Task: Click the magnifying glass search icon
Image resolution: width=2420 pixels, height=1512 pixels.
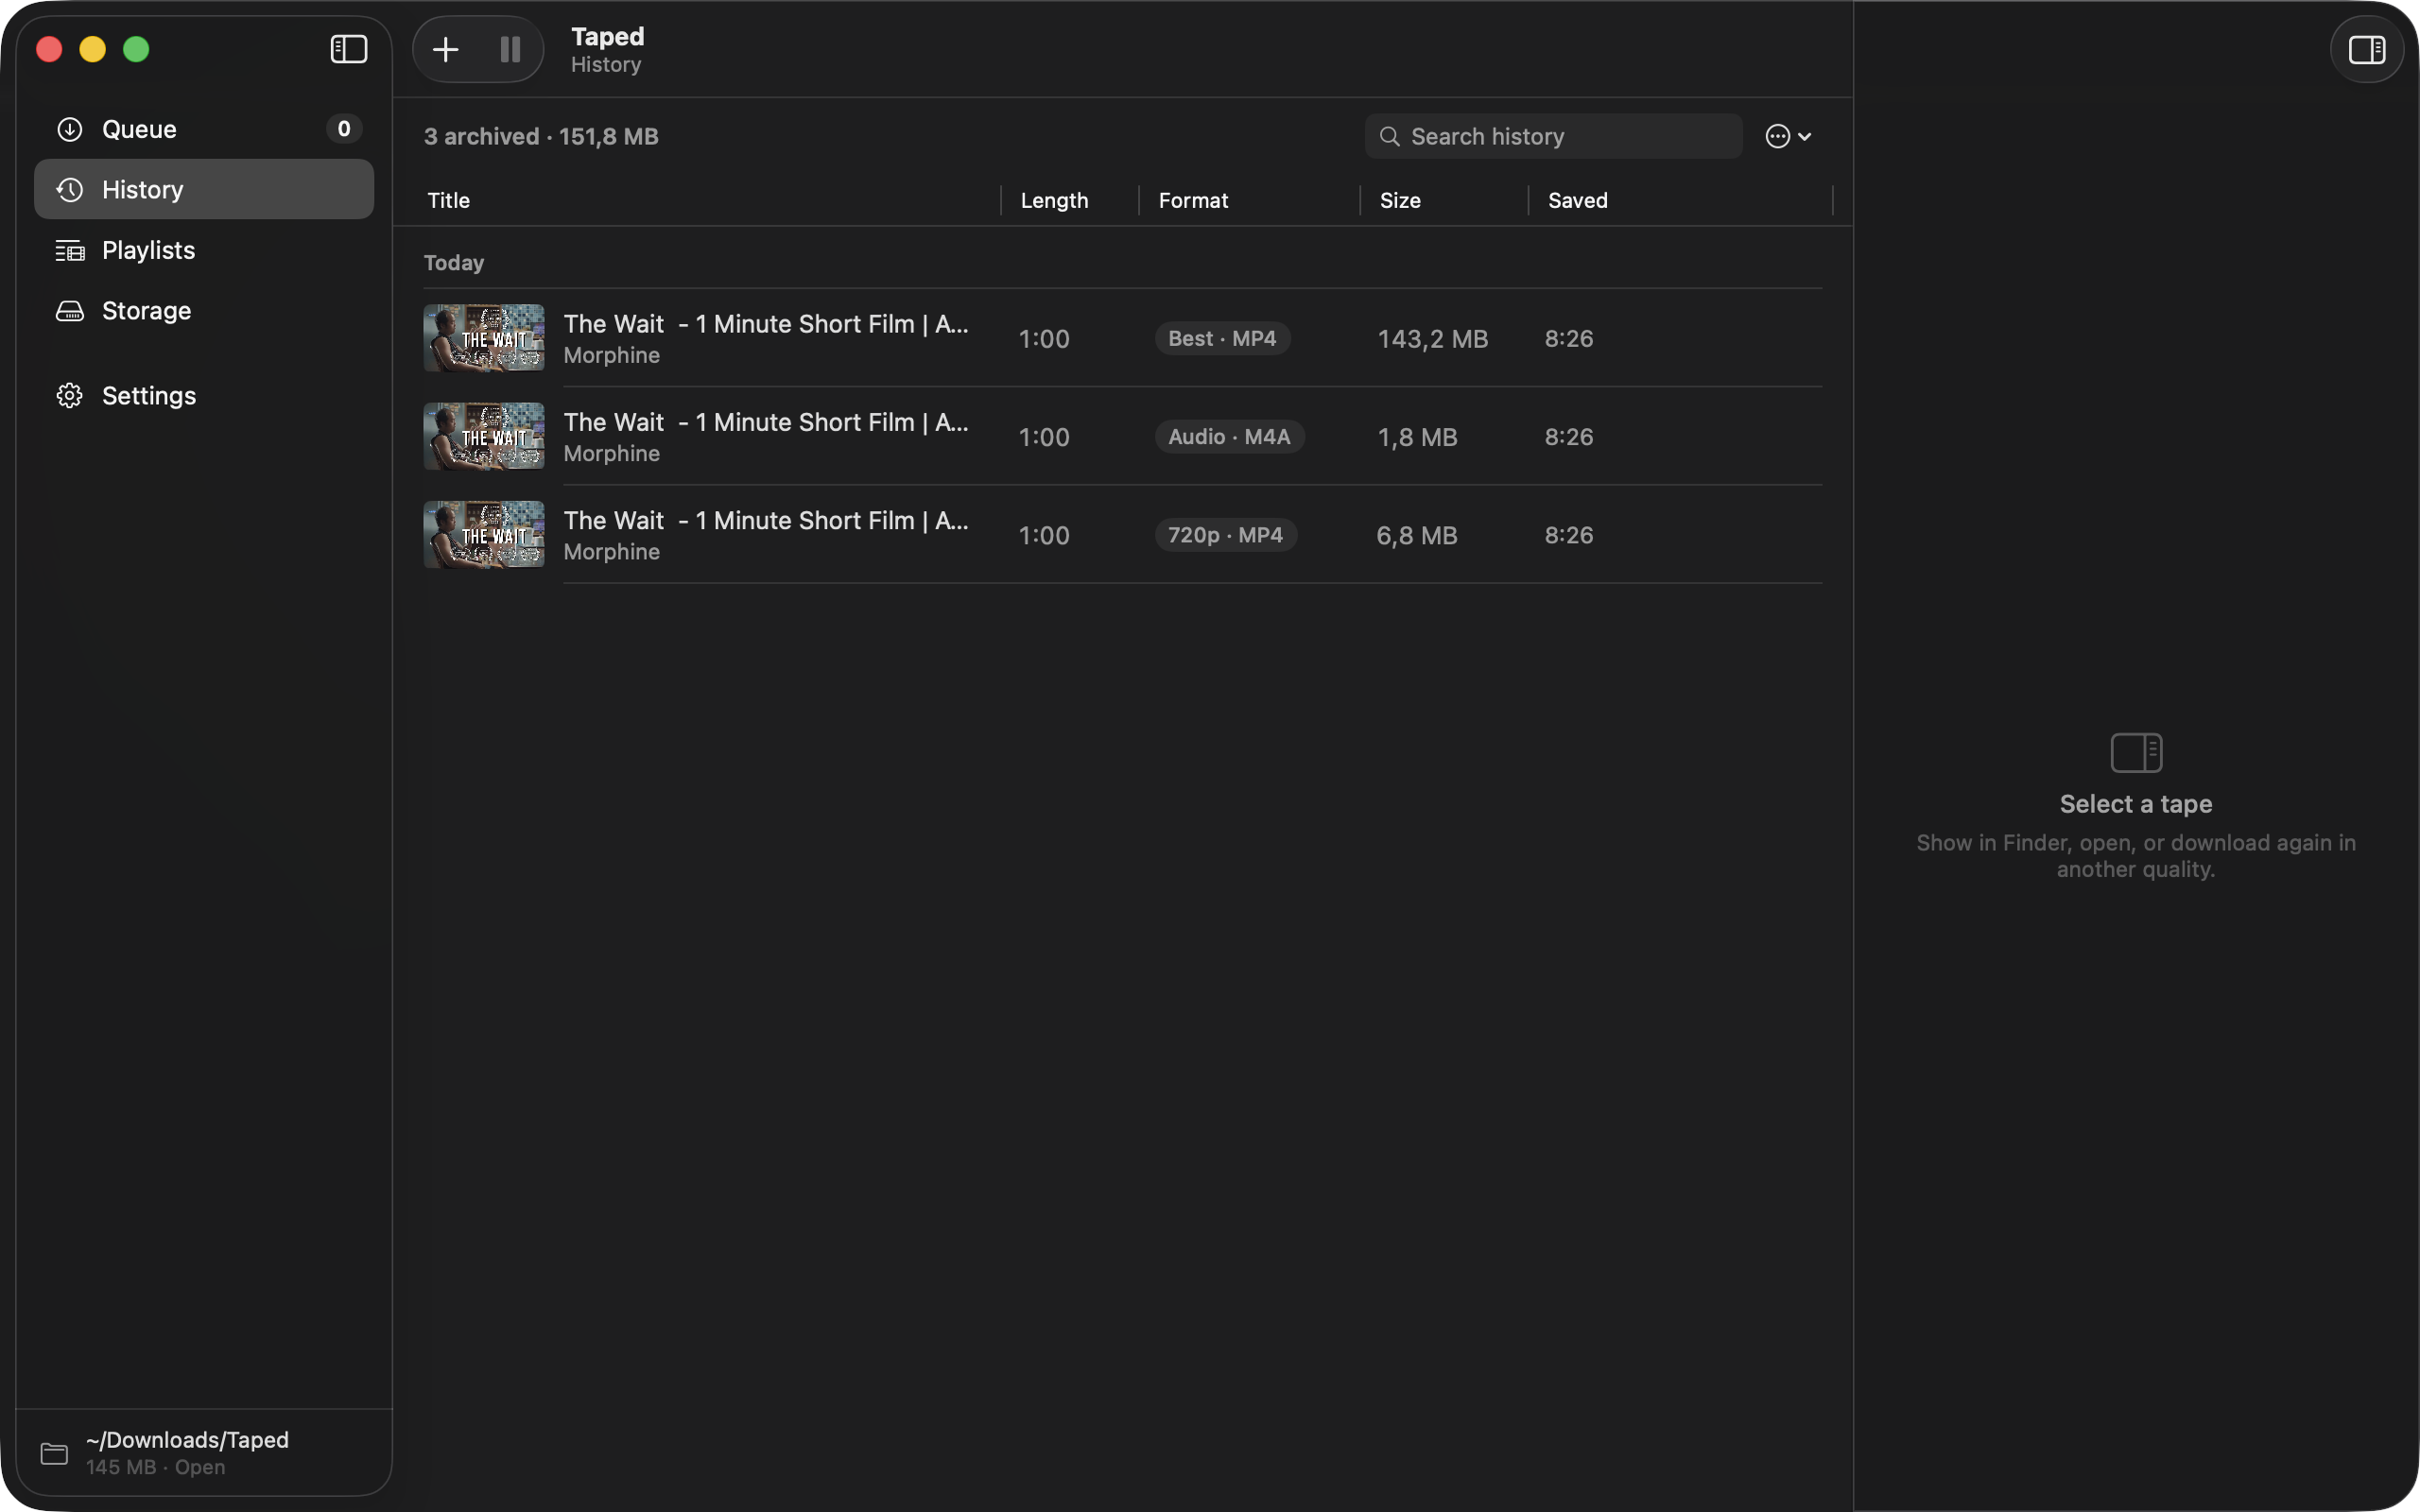Action: [x=1389, y=136]
